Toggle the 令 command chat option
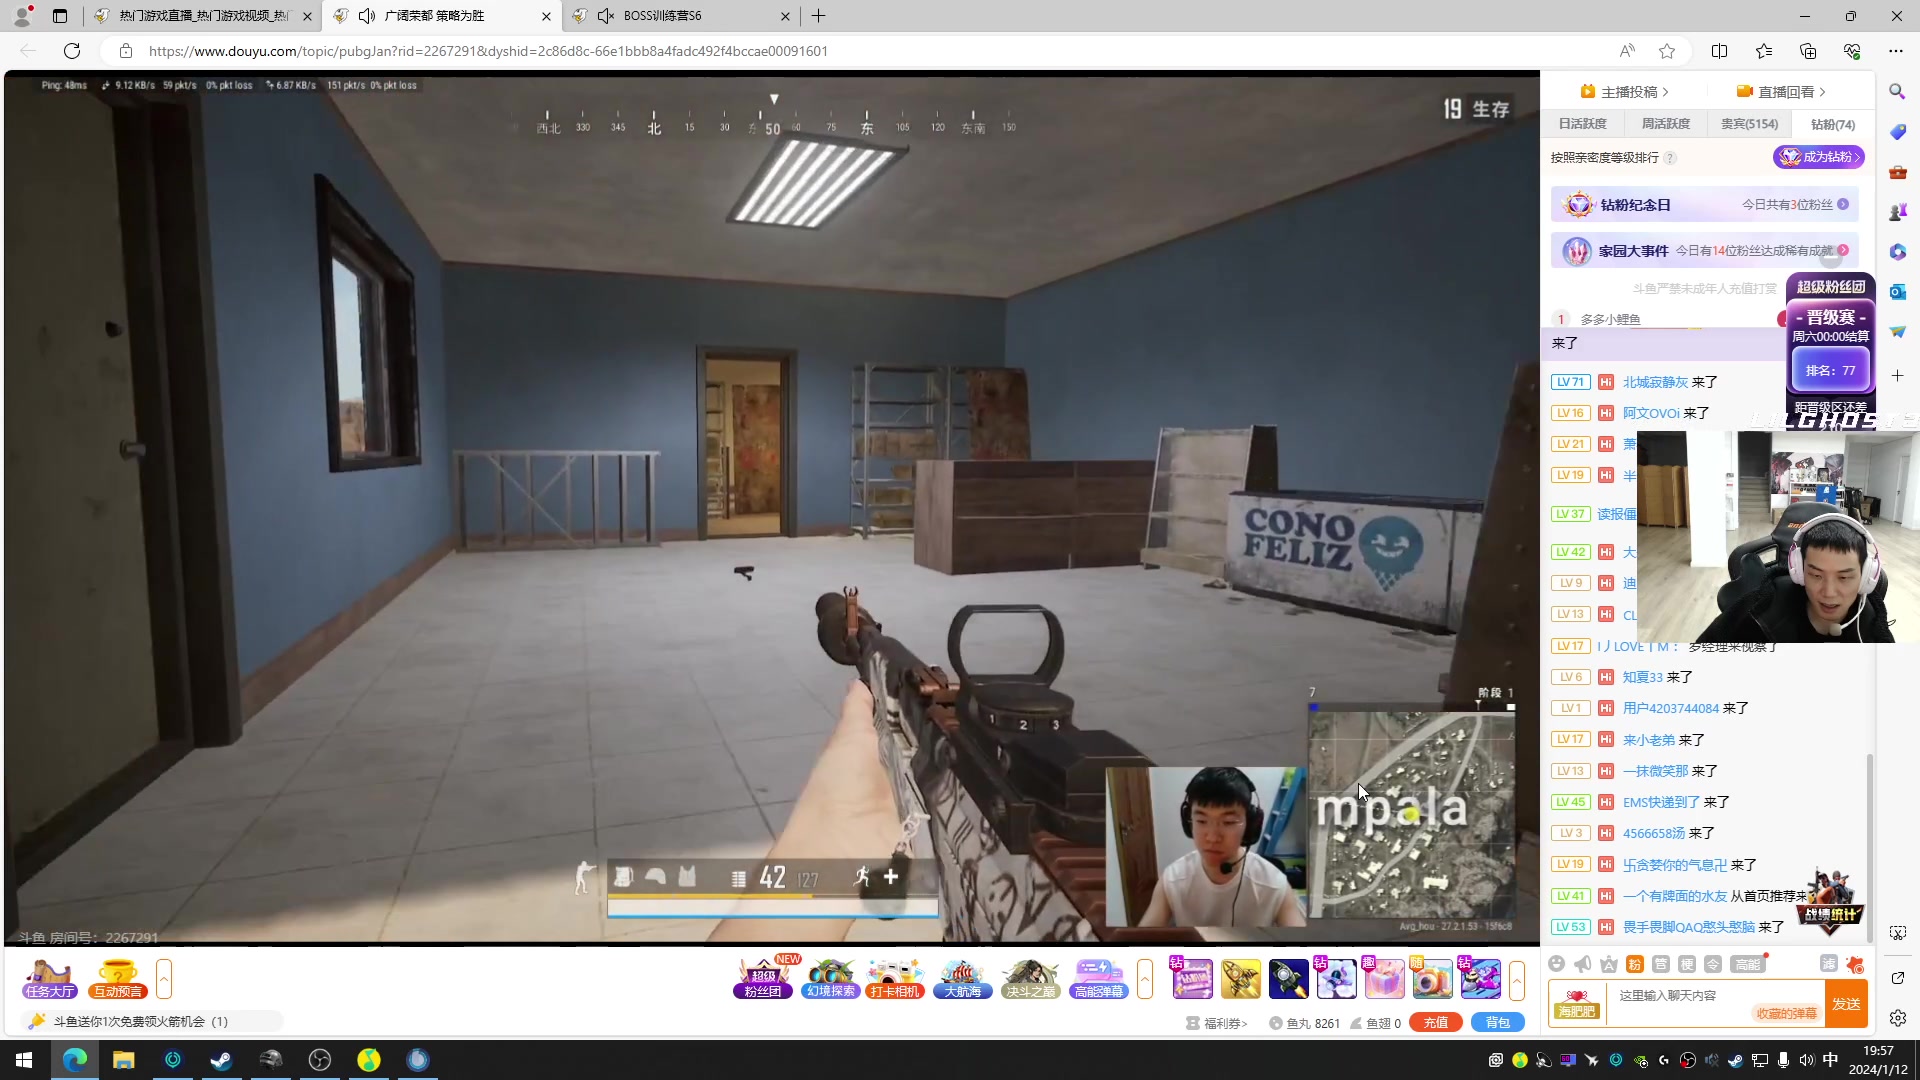Viewport: 1920px width, 1080px height. 1713,964
